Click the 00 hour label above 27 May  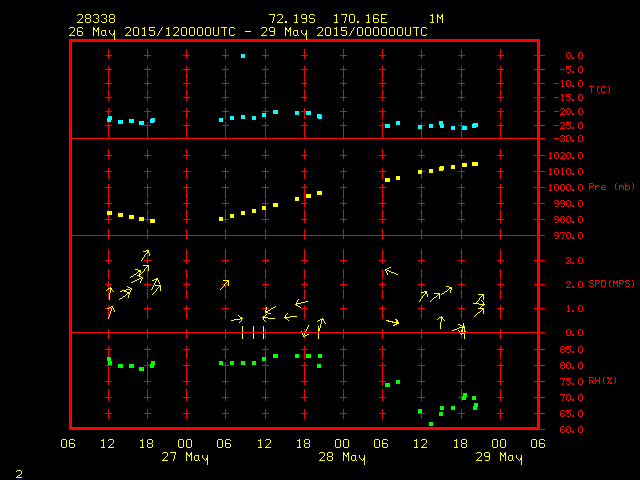tap(185, 444)
